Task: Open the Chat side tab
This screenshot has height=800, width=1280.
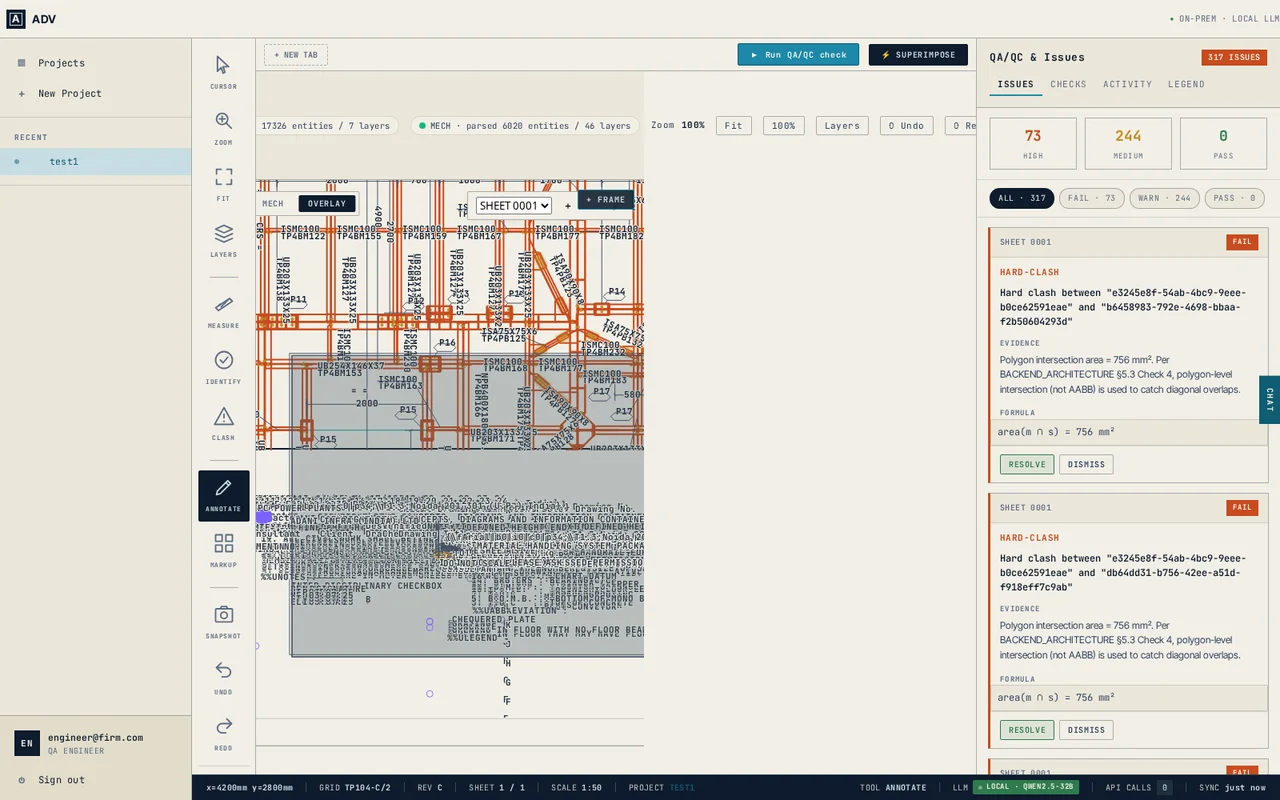Action: (x=1269, y=400)
